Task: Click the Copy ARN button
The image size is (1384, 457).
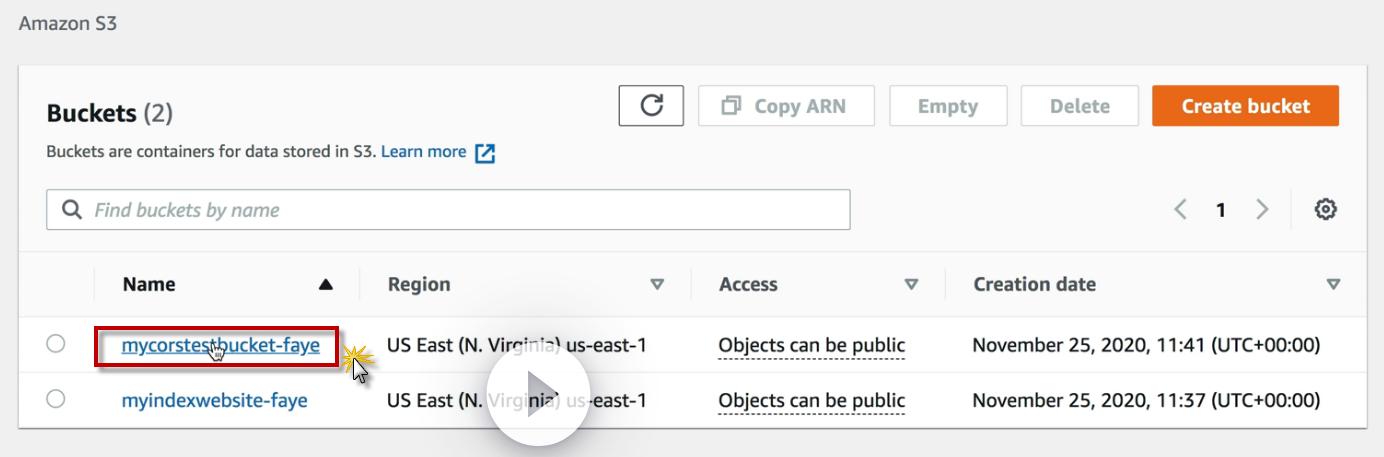Action: [x=785, y=106]
